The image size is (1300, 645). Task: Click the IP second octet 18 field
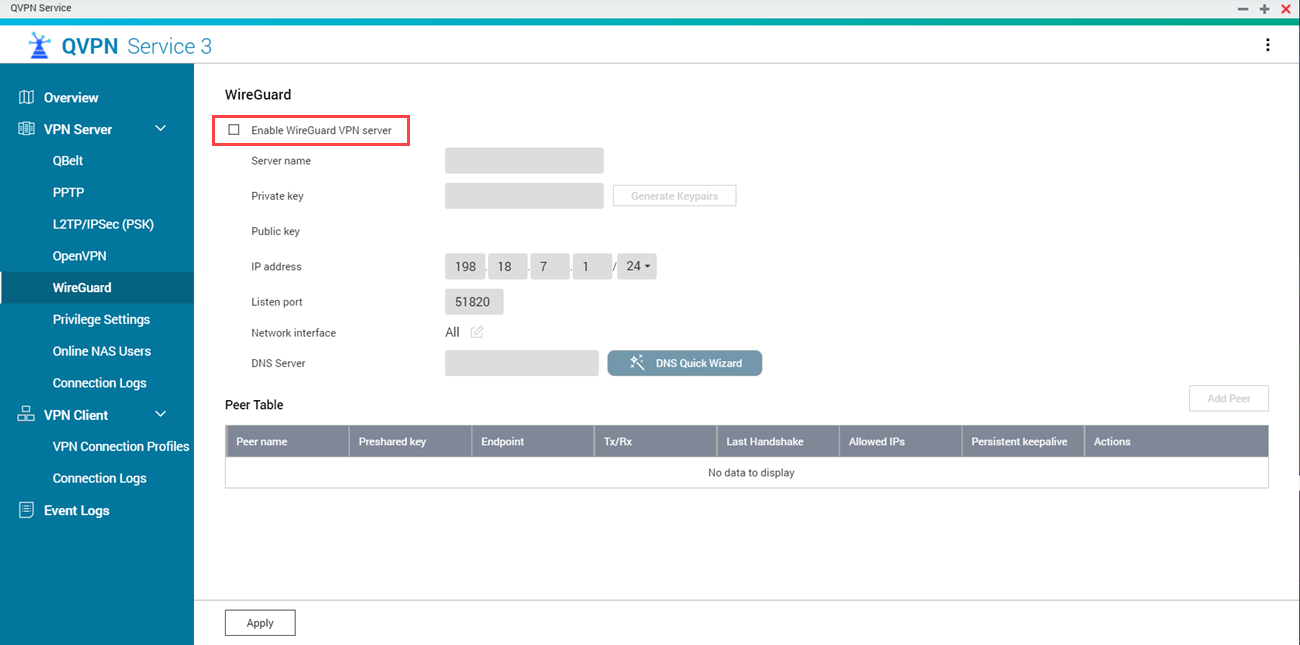[x=507, y=266]
